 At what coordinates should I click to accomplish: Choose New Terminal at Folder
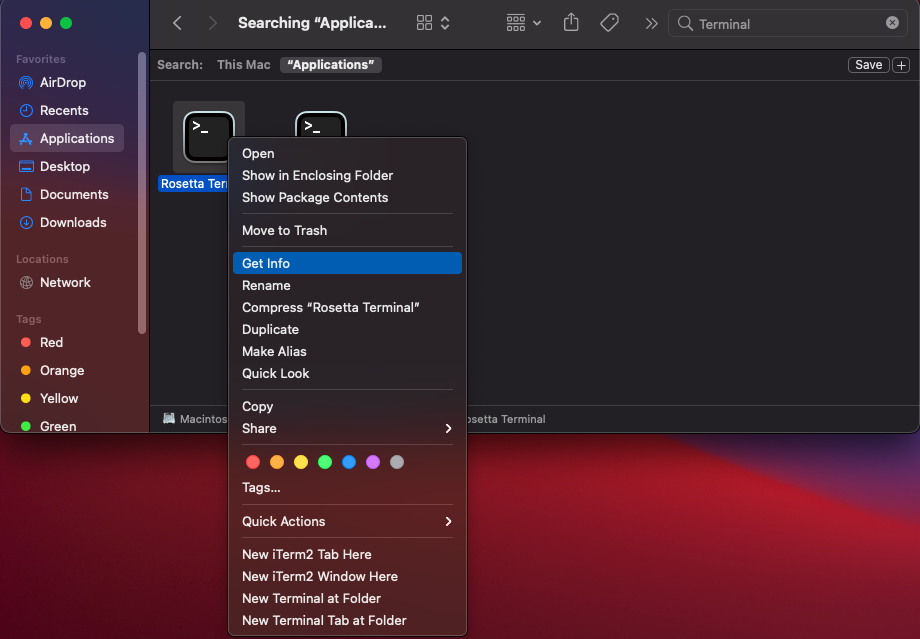[x=347, y=599]
